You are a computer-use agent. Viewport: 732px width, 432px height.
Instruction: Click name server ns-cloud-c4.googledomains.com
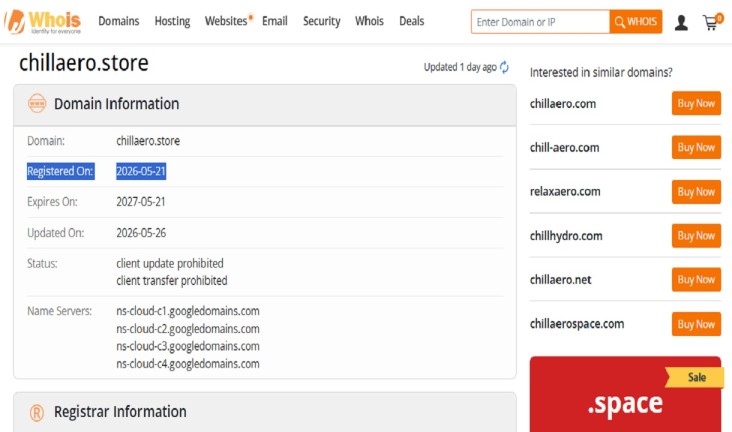pyautogui.click(x=188, y=364)
